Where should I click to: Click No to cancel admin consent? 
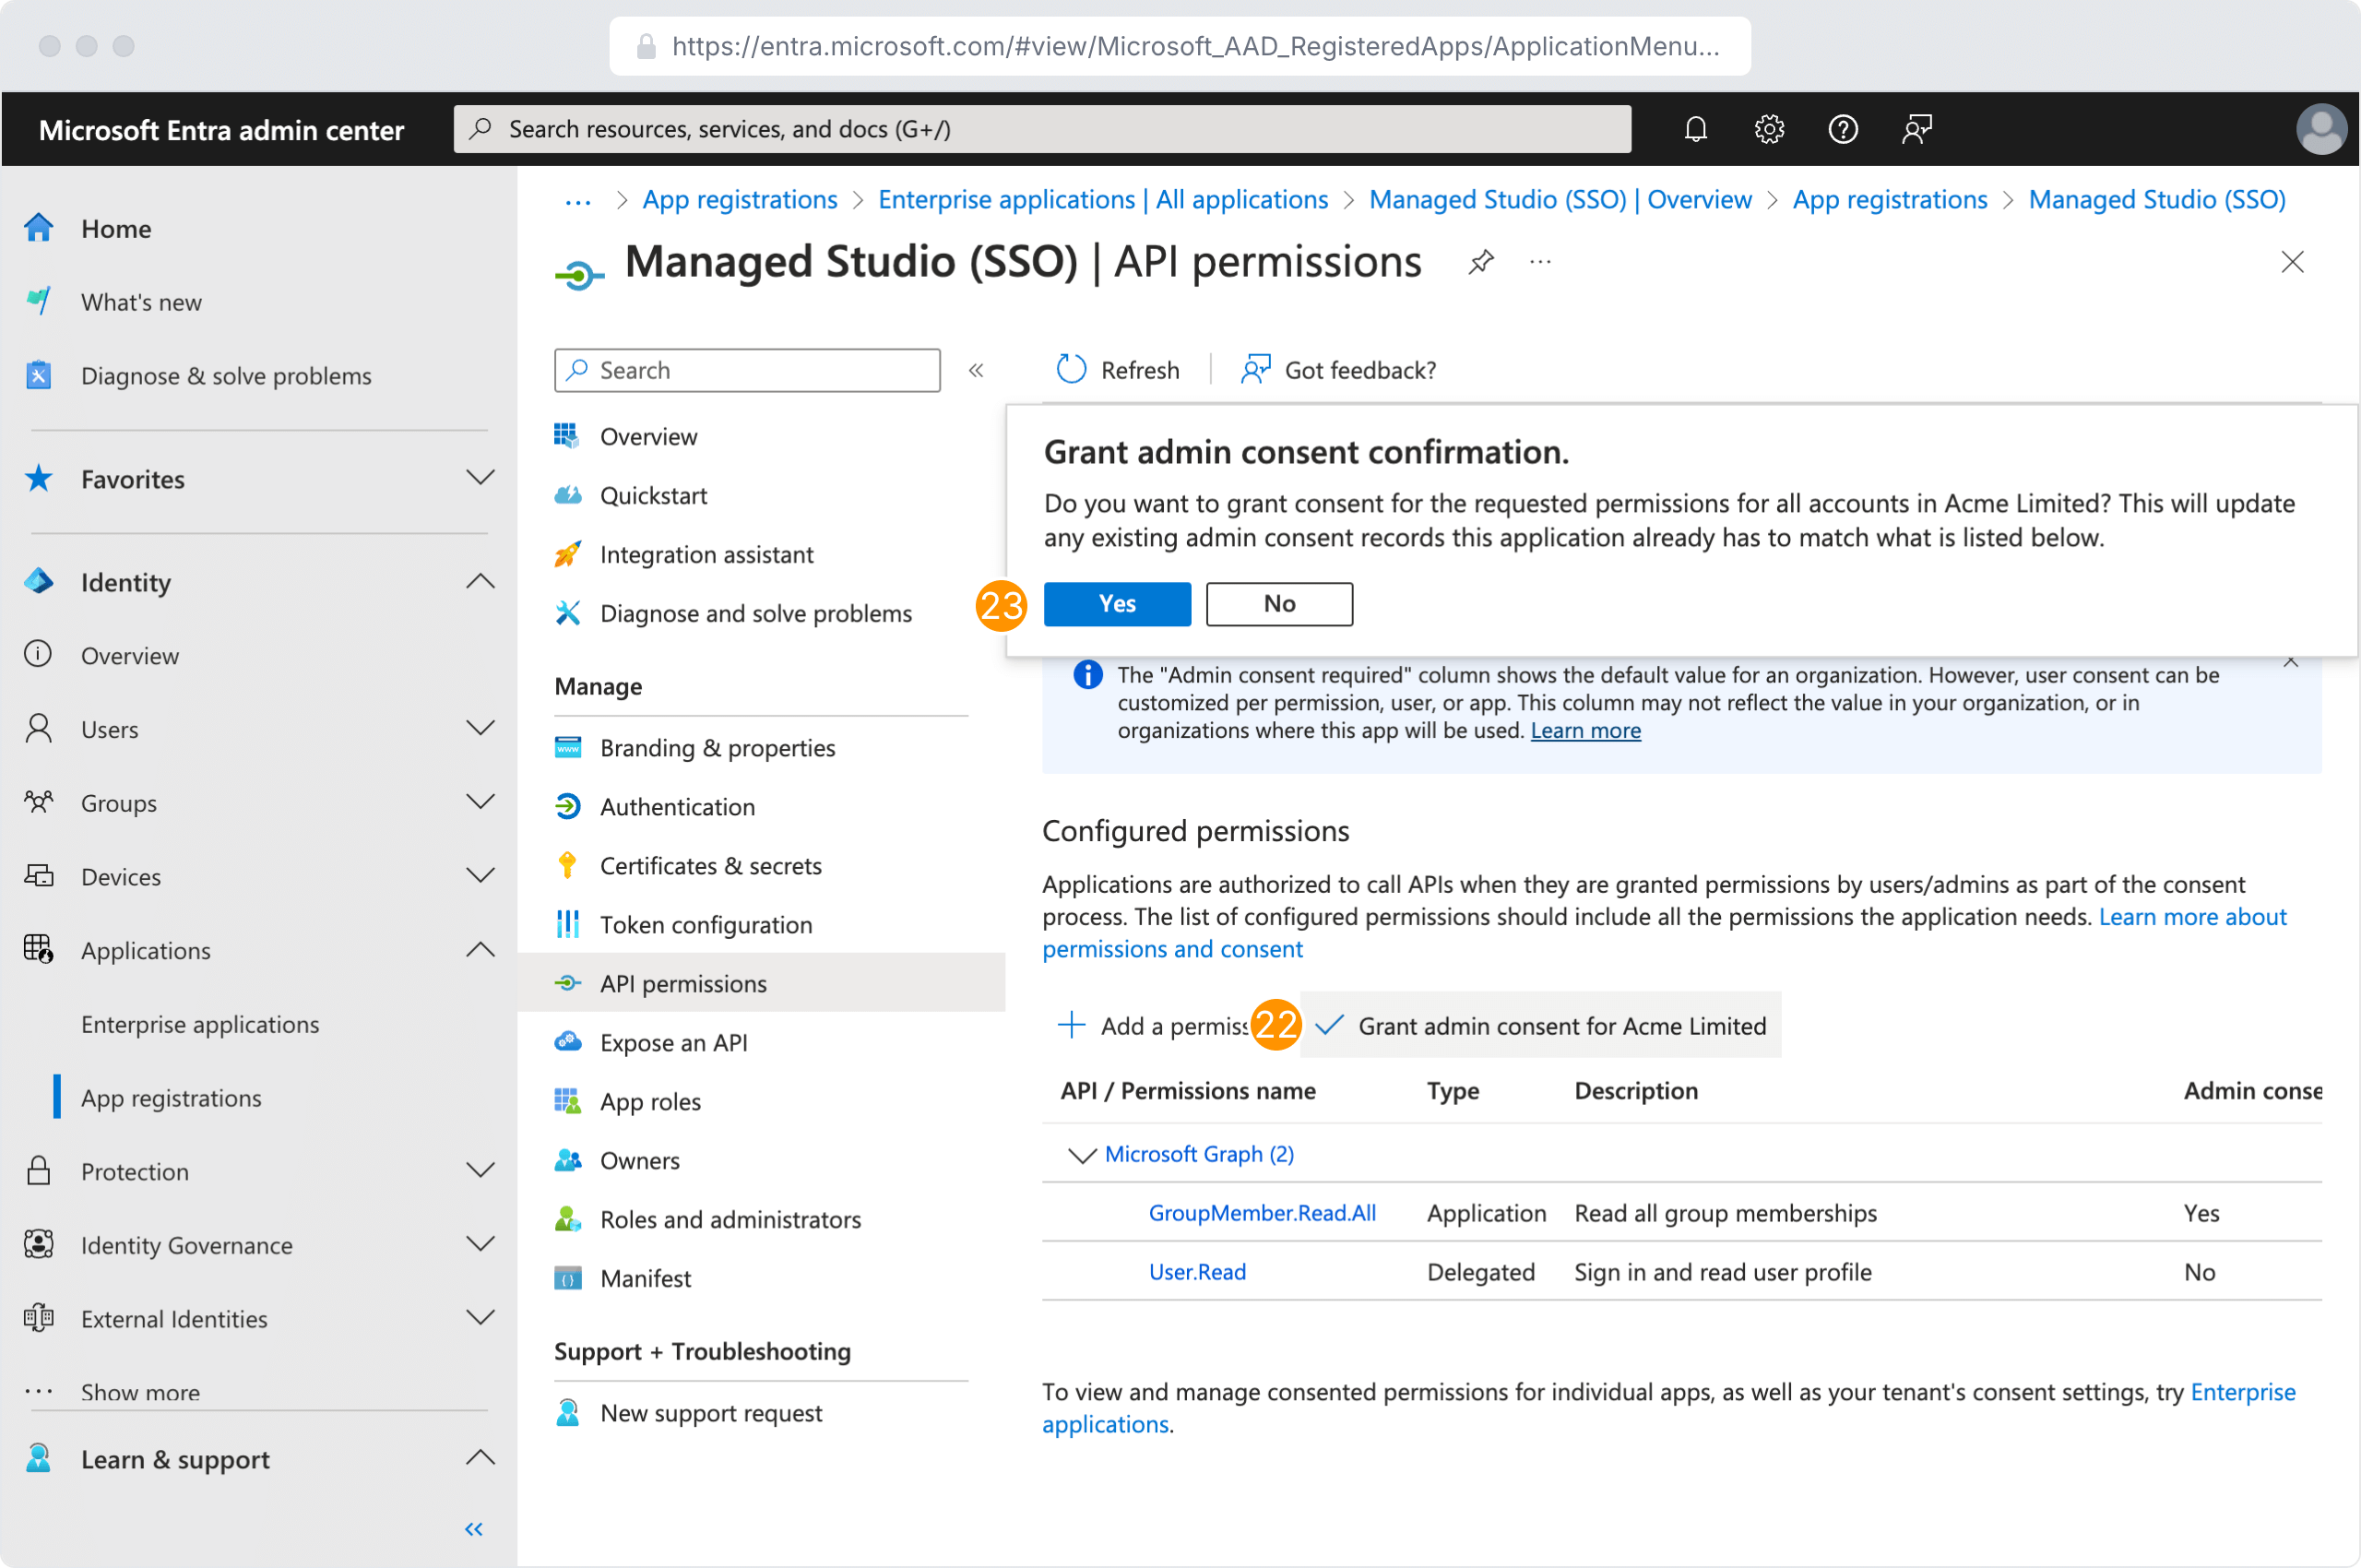(x=1278, y=603)
